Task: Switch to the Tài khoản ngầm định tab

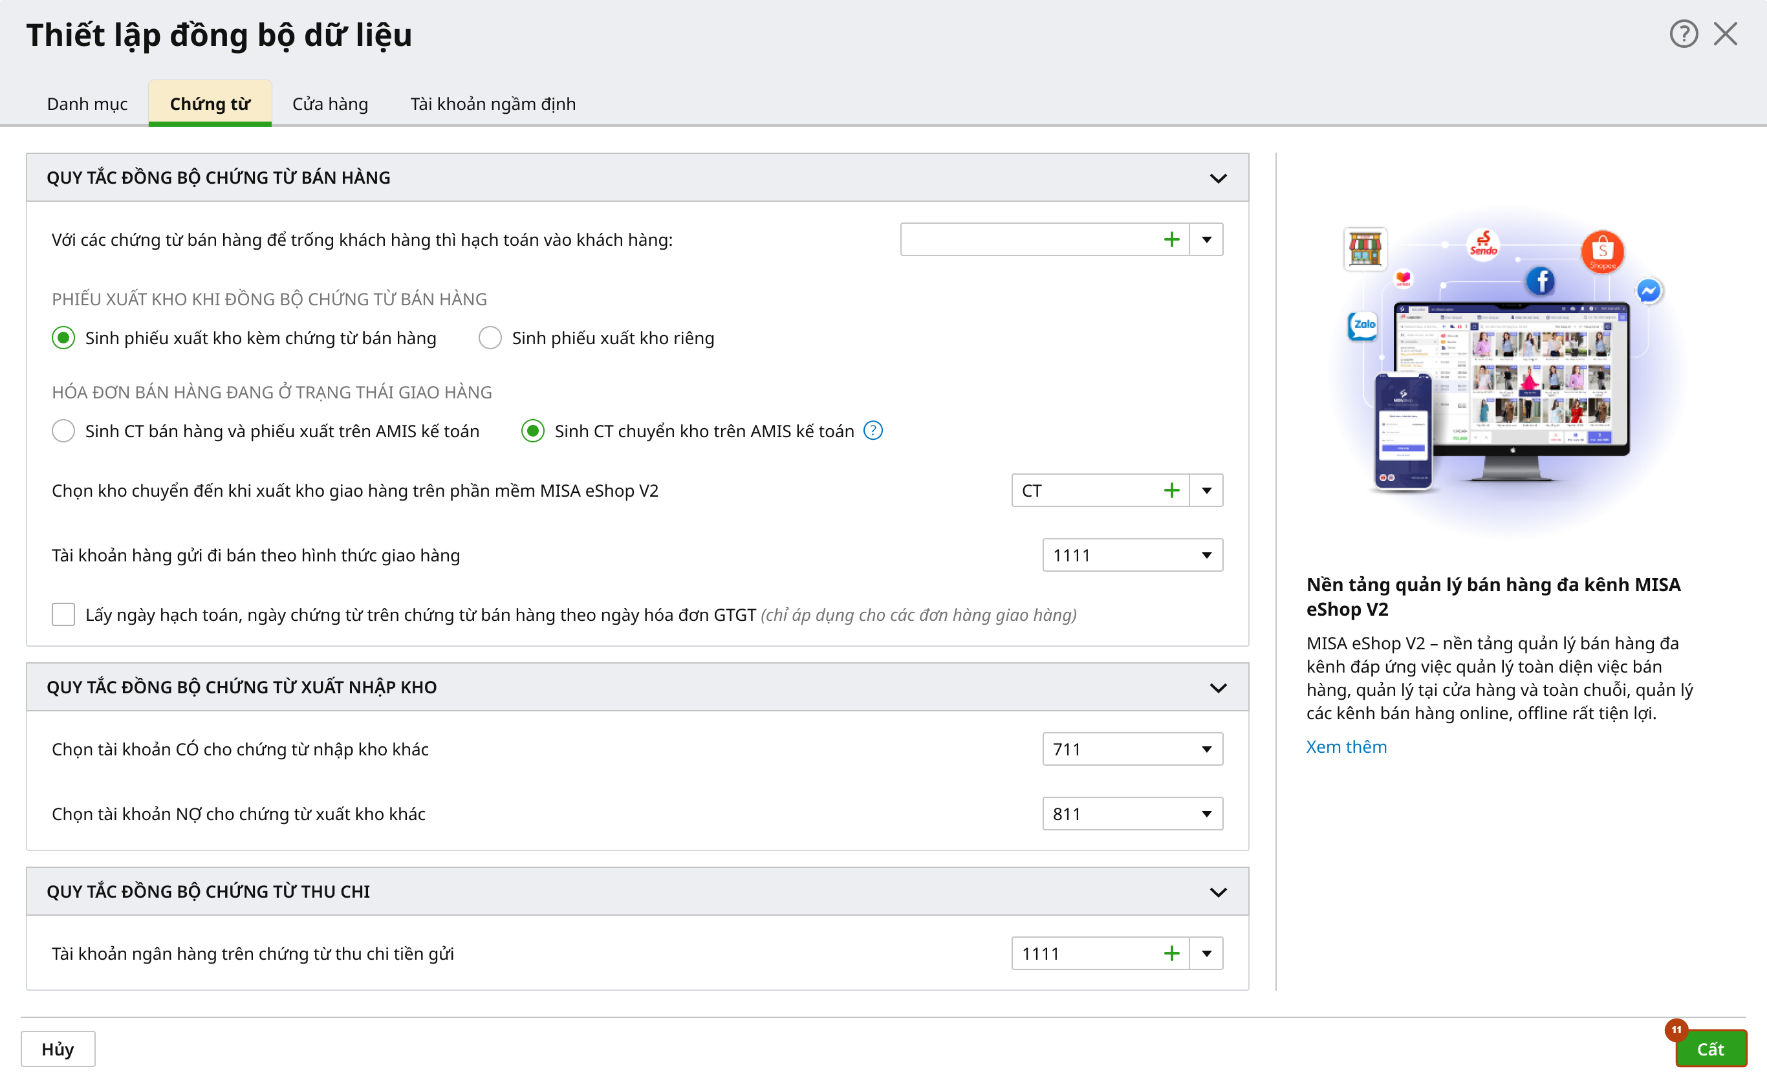Action: [493, 104]
